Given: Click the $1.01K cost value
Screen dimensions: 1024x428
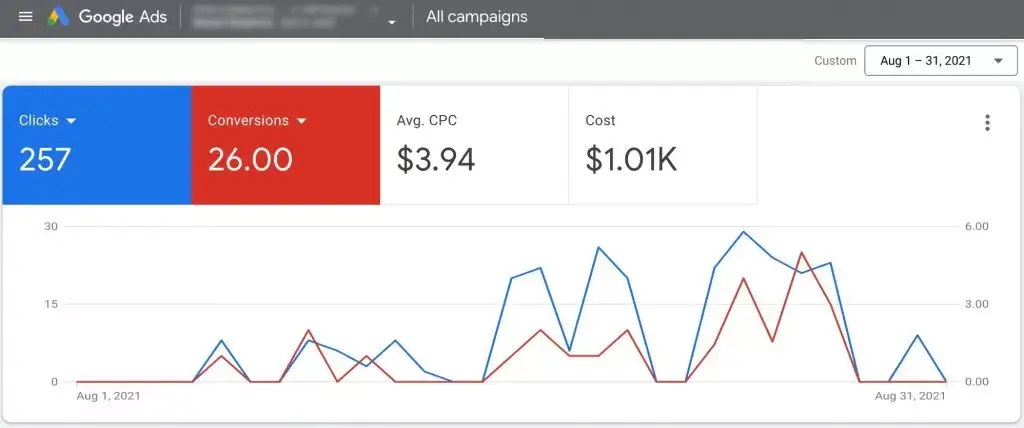Looking at the screenshot, I should point(631,160).
